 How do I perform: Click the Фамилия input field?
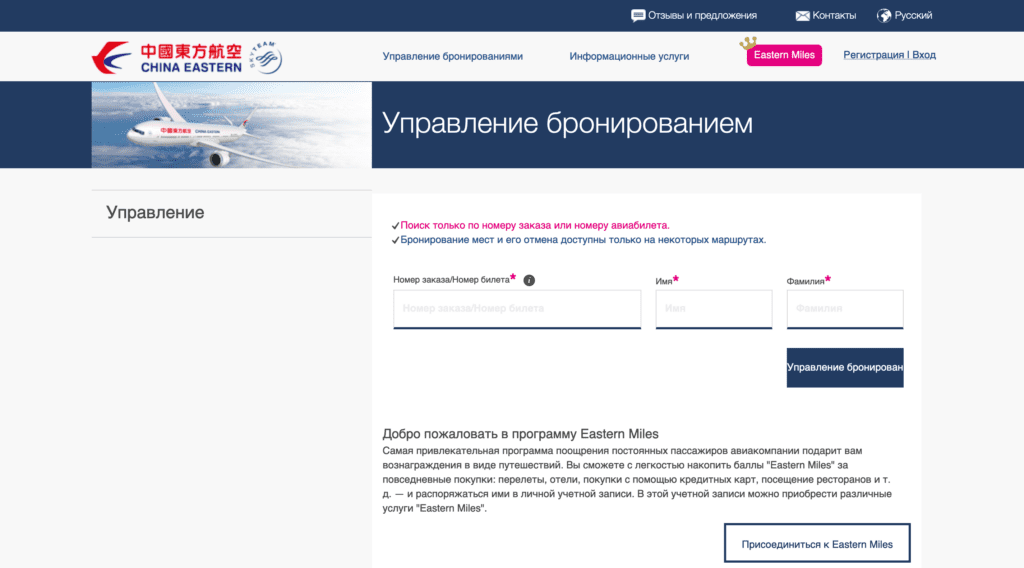point(845,309)
